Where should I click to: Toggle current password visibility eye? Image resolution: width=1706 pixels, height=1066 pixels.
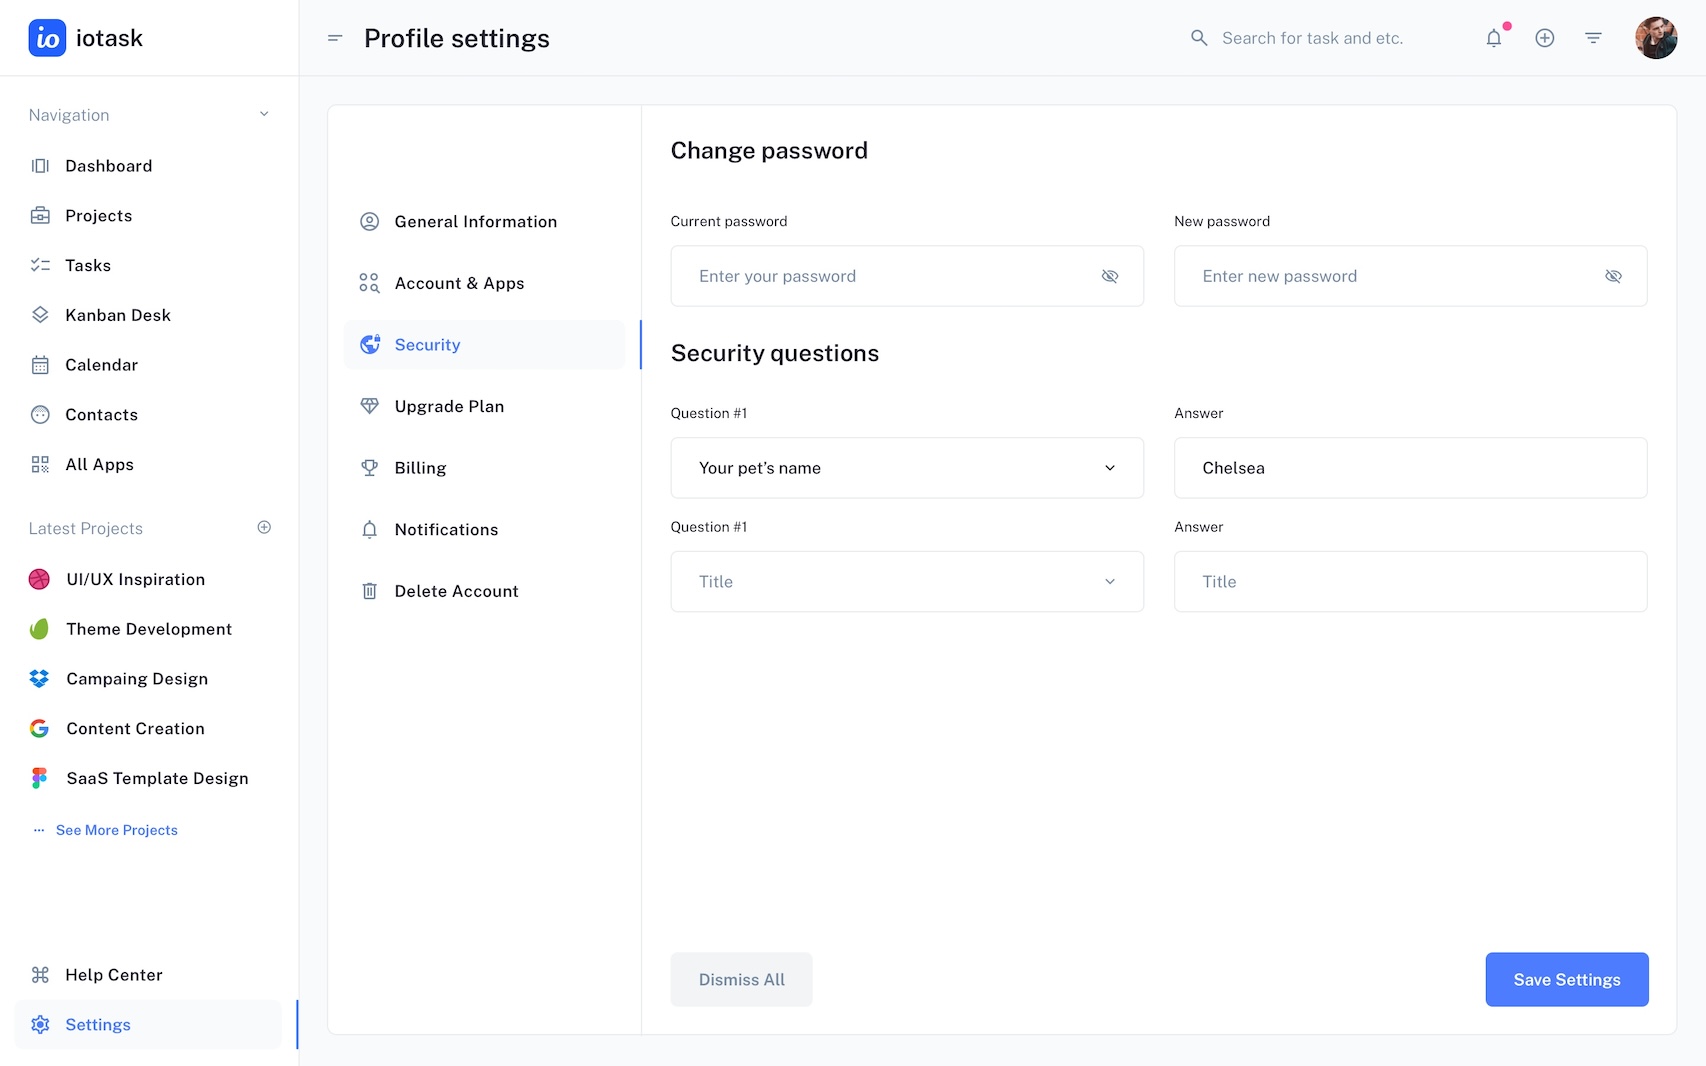pos(1110,276)
